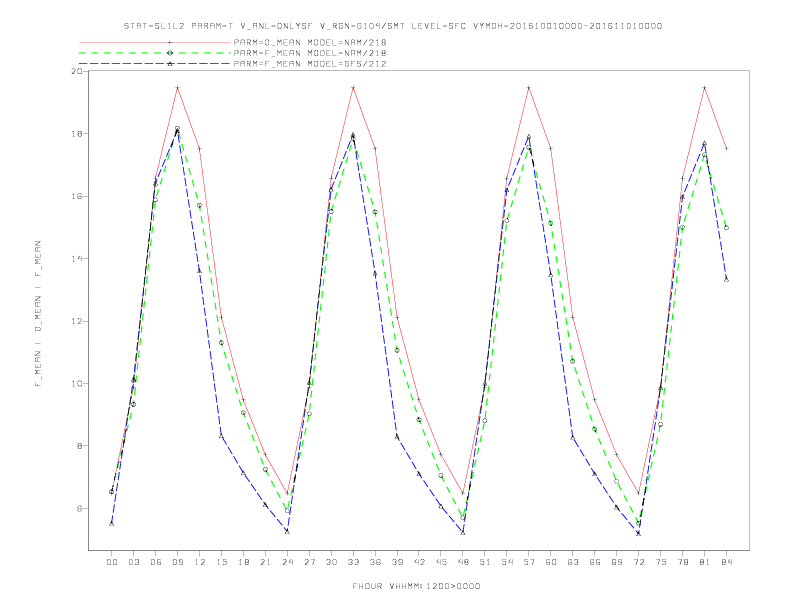Click the blue triangle data point at hour 63
The image size is (792, 612).
573,437
